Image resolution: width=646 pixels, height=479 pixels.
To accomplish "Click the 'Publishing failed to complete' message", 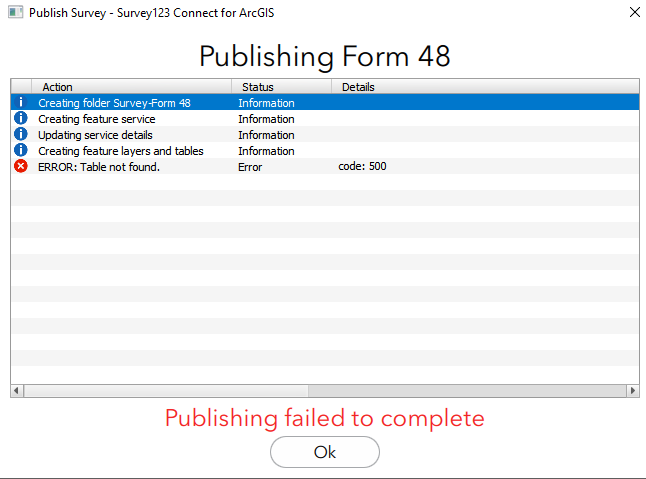I will (x=325, y=418).
